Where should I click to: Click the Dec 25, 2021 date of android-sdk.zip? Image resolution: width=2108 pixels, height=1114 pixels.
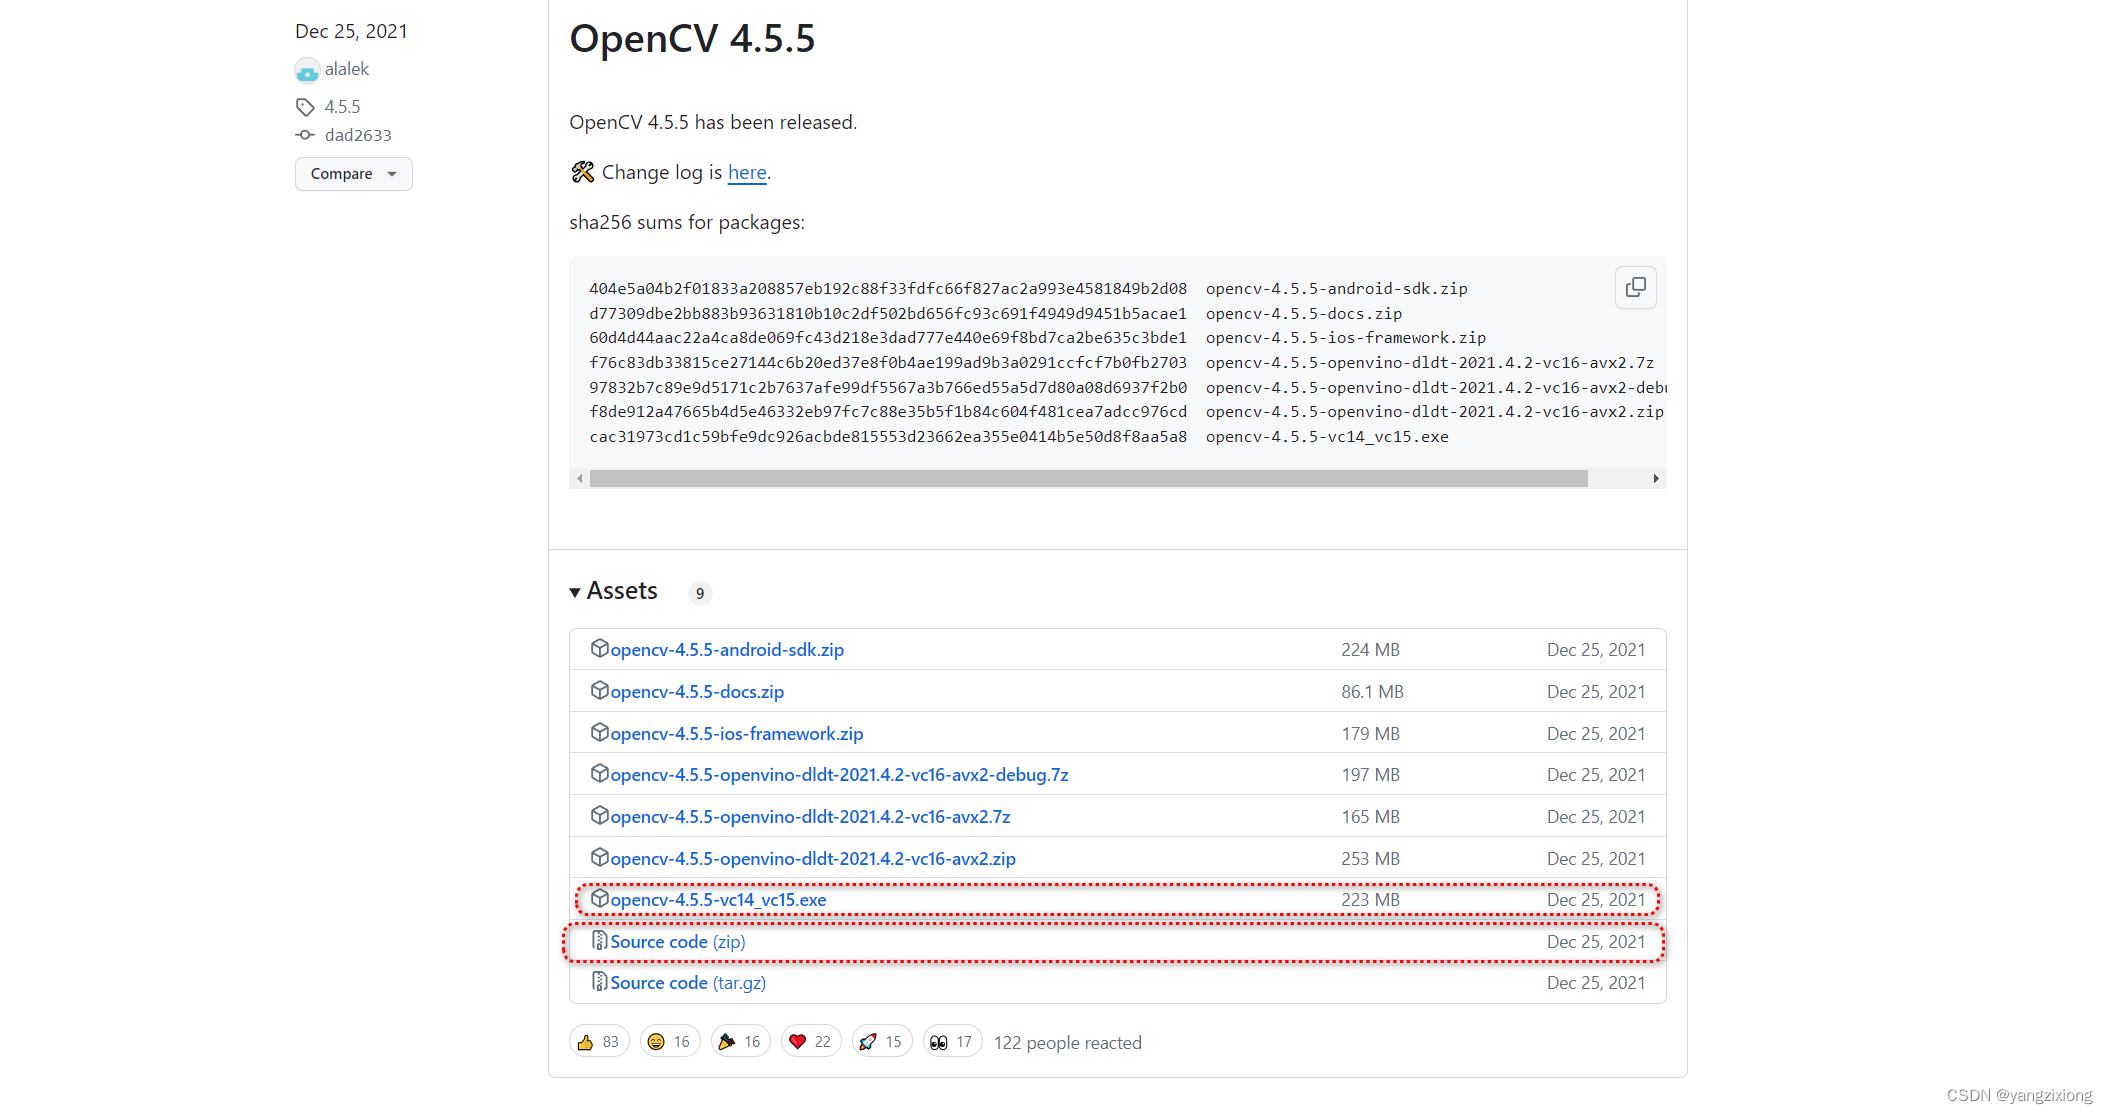point(1596,650)
